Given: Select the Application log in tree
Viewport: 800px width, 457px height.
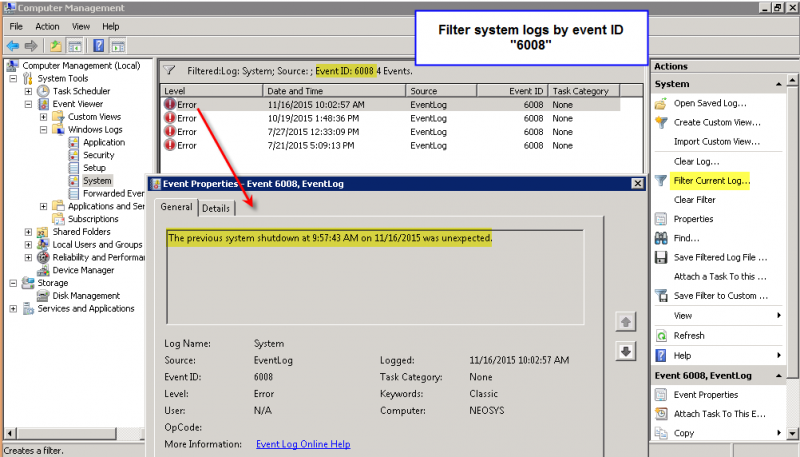Looking at the screenshot, I should coord(104,142).
